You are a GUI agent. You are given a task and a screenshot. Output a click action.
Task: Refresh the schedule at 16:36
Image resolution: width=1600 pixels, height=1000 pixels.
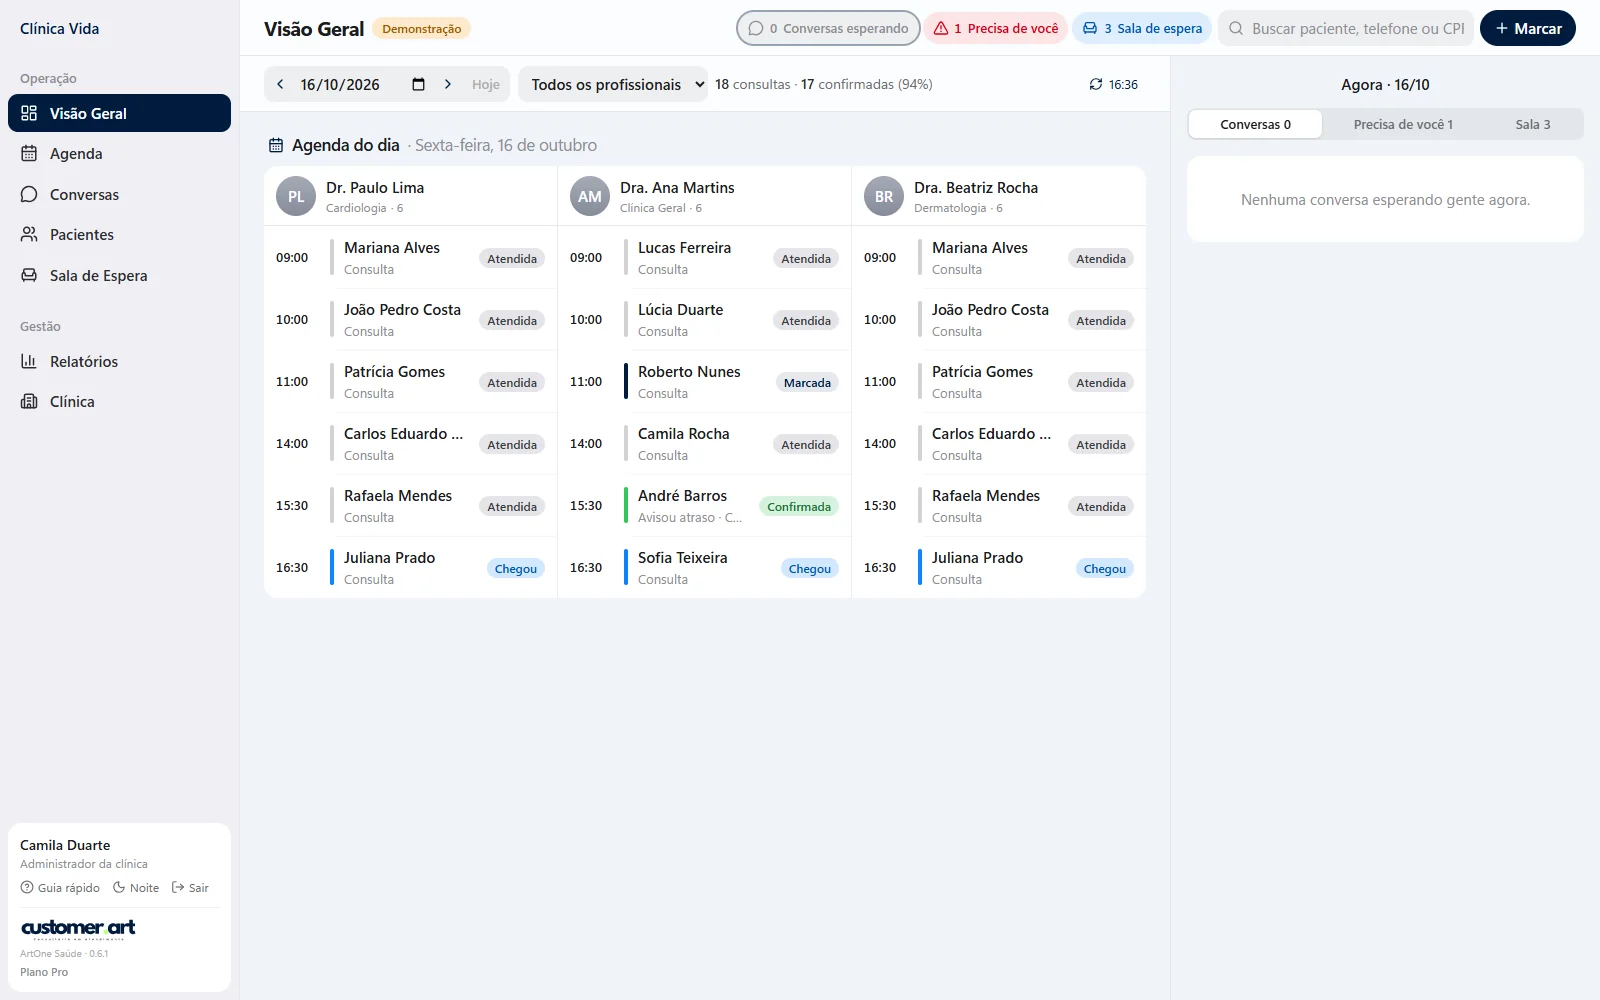(1113, 84)
